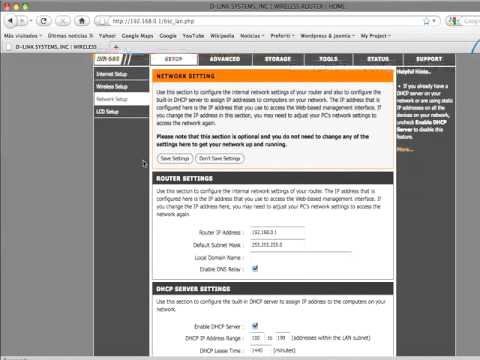This screenshot has height=360, width=480.
Task: Open the Wikipedia bookmark
Action: pyautogui.click(x=222, y=36)
